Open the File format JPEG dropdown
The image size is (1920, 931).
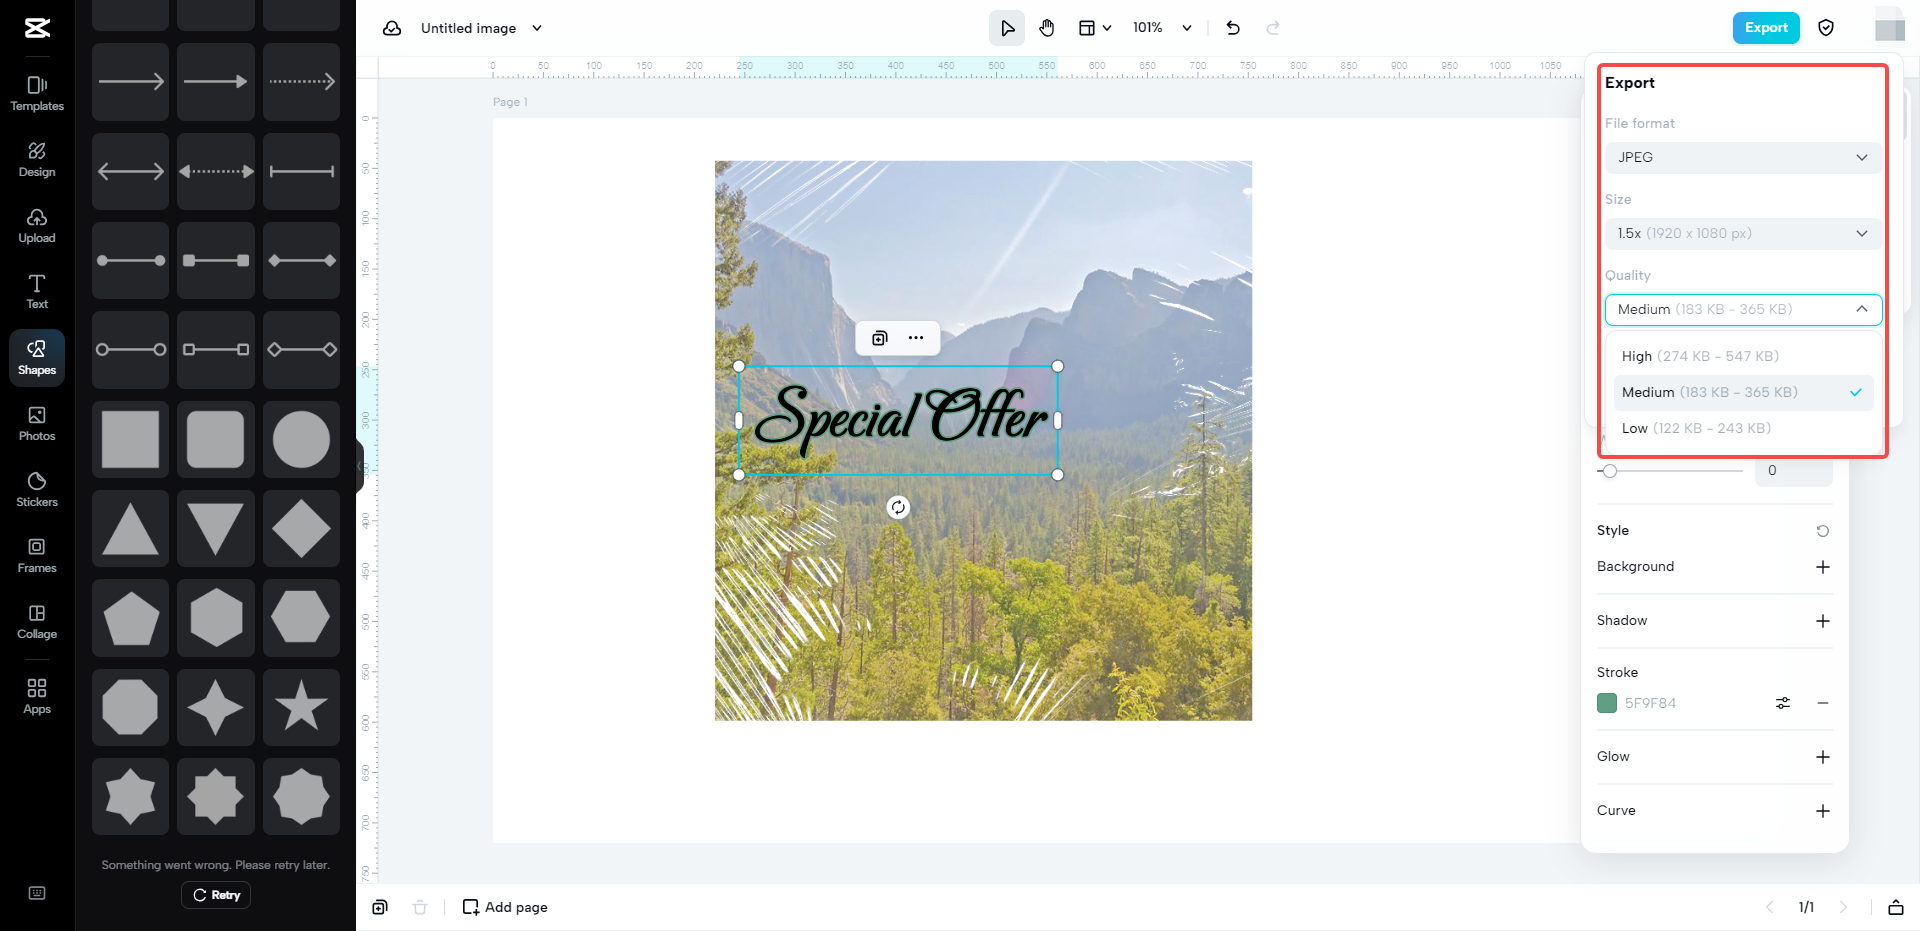(1743, 157)
